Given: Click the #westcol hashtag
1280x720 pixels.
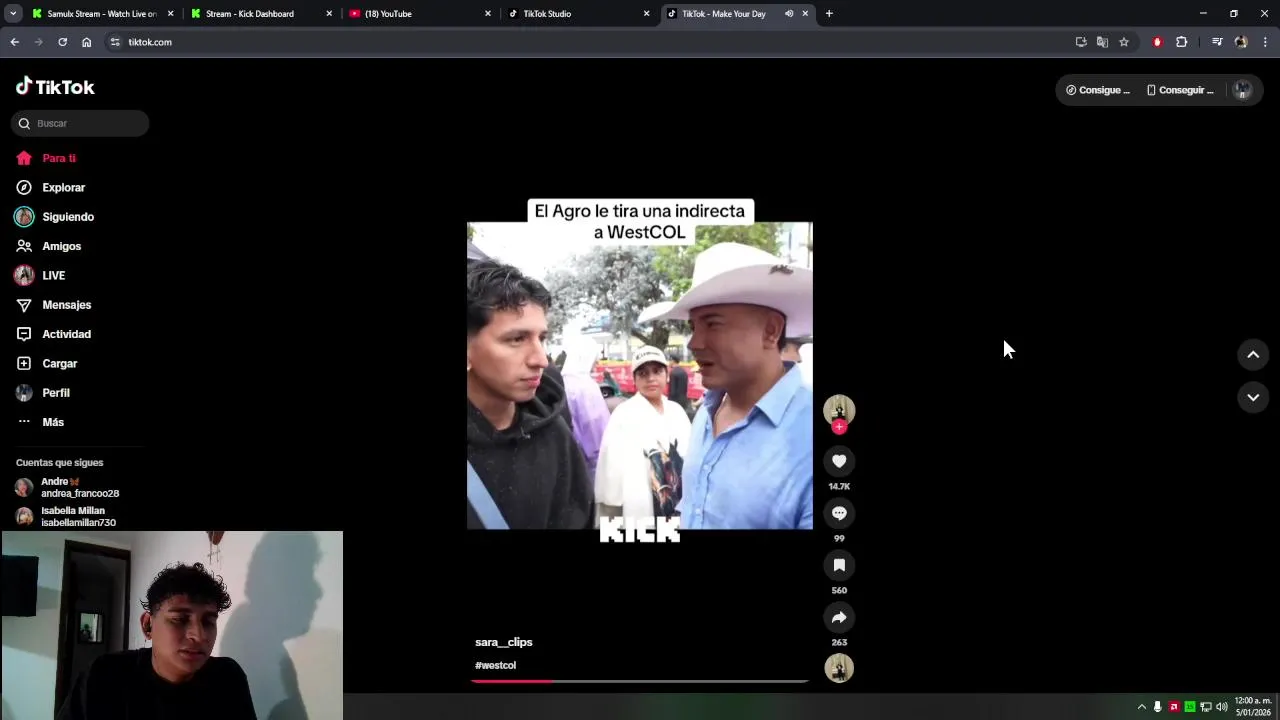Looking at the screenshot, I should (x=495, y=665).
